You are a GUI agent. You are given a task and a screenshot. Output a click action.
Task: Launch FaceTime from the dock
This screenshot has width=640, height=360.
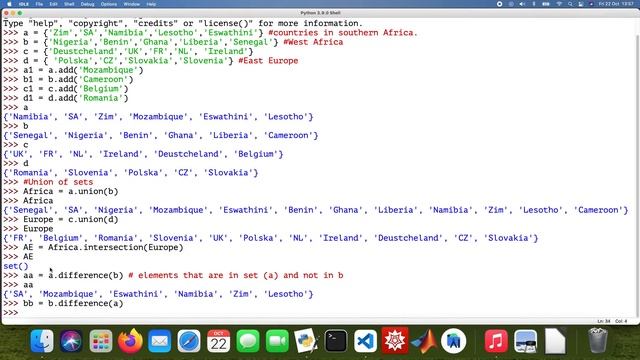tap(277, 340)
